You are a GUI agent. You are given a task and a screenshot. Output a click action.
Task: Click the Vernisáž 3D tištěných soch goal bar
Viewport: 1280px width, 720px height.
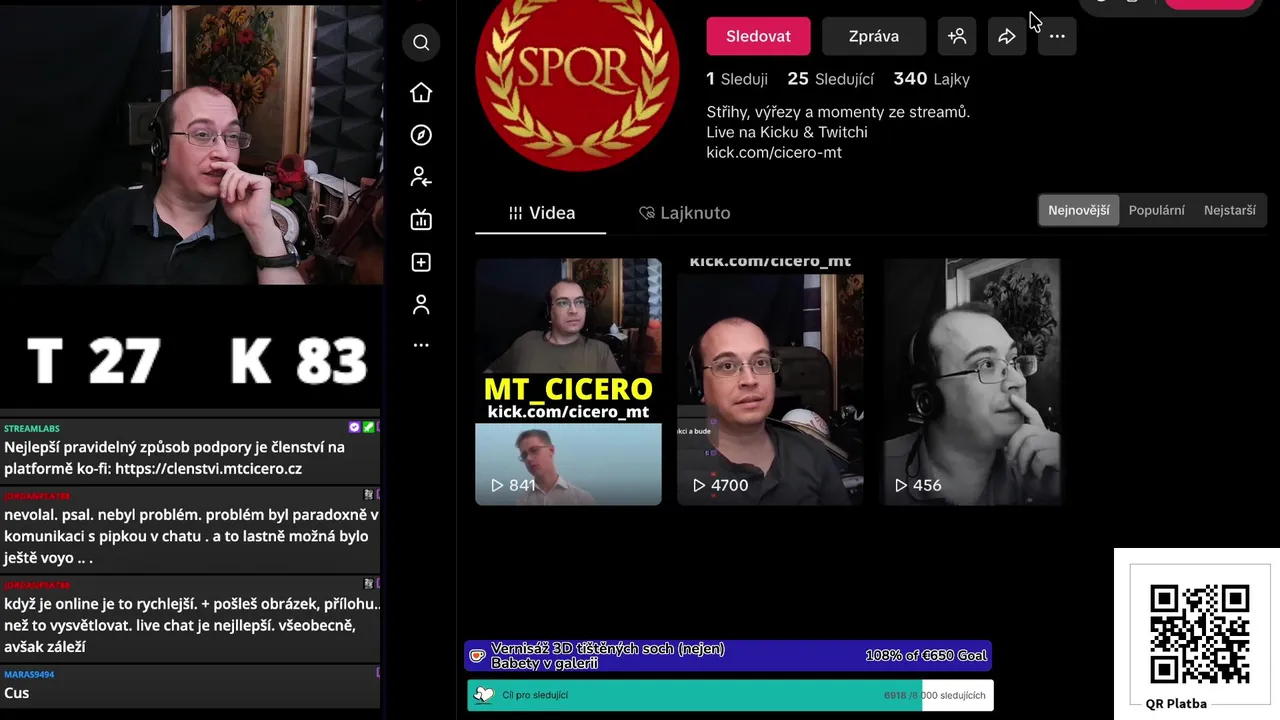pos(728,656)
